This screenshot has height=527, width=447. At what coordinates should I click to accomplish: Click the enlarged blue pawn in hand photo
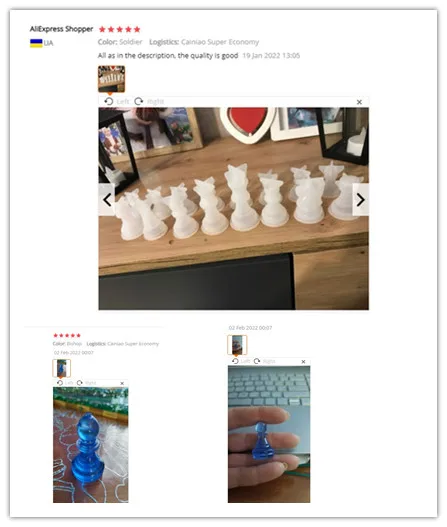[x=269, y=434]
